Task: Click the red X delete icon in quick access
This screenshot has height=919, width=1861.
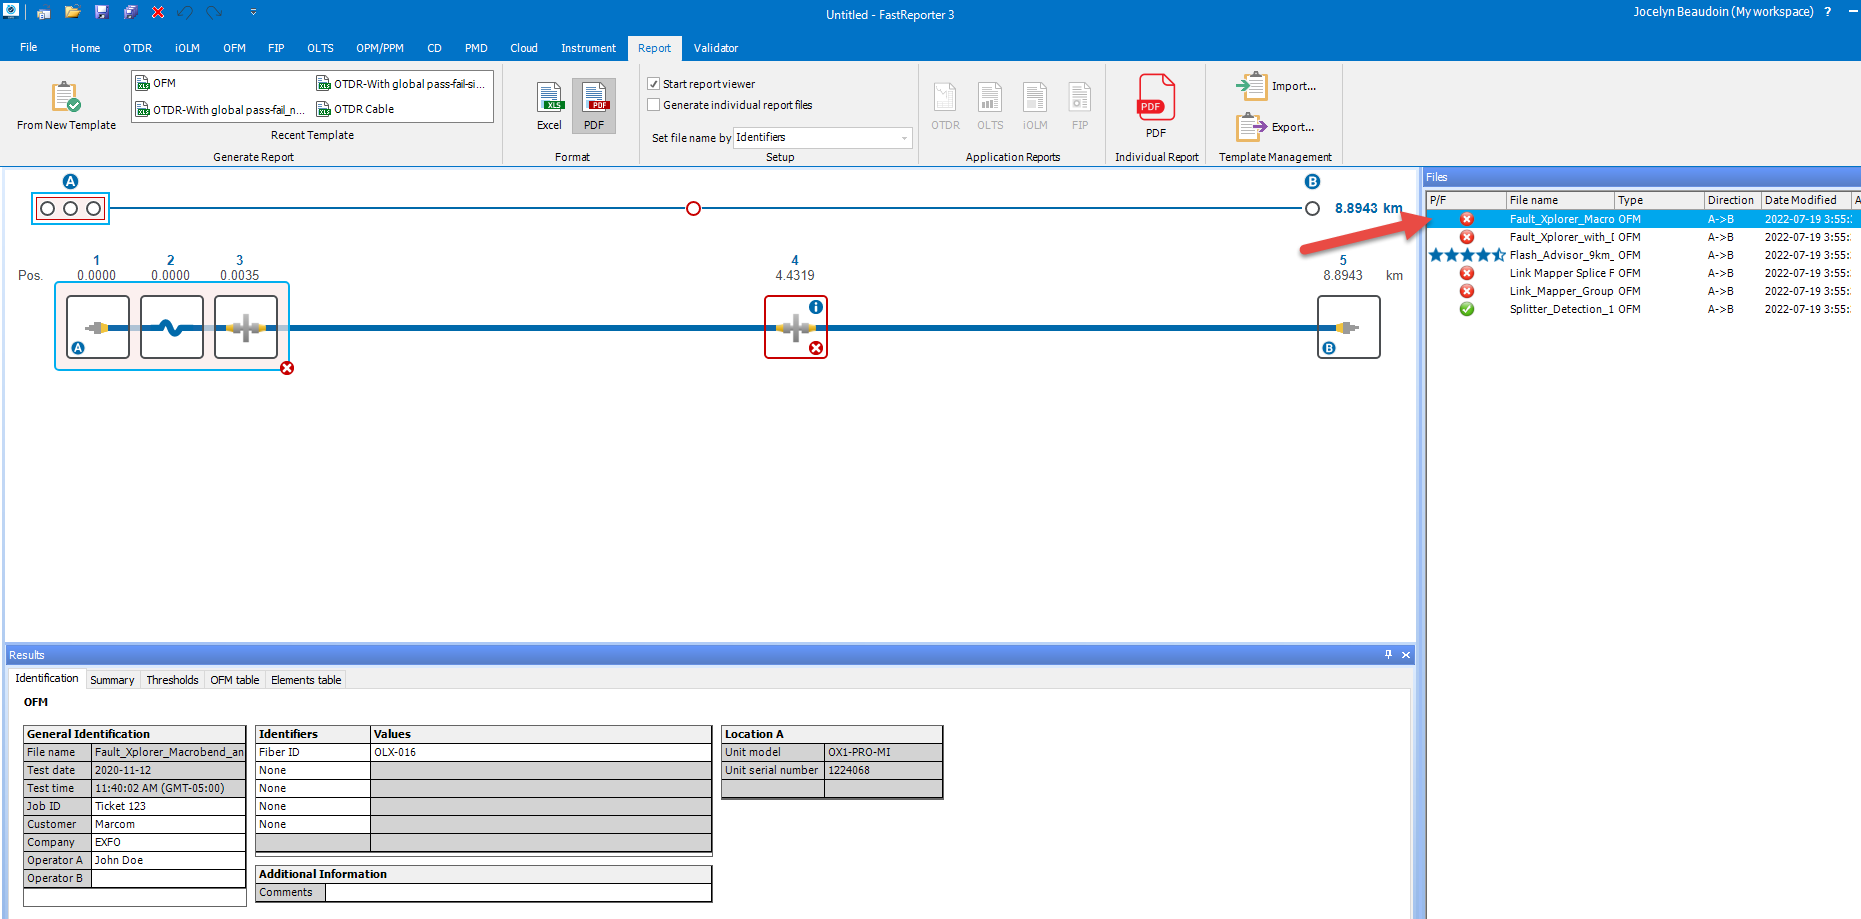Action: click(158, 12)
